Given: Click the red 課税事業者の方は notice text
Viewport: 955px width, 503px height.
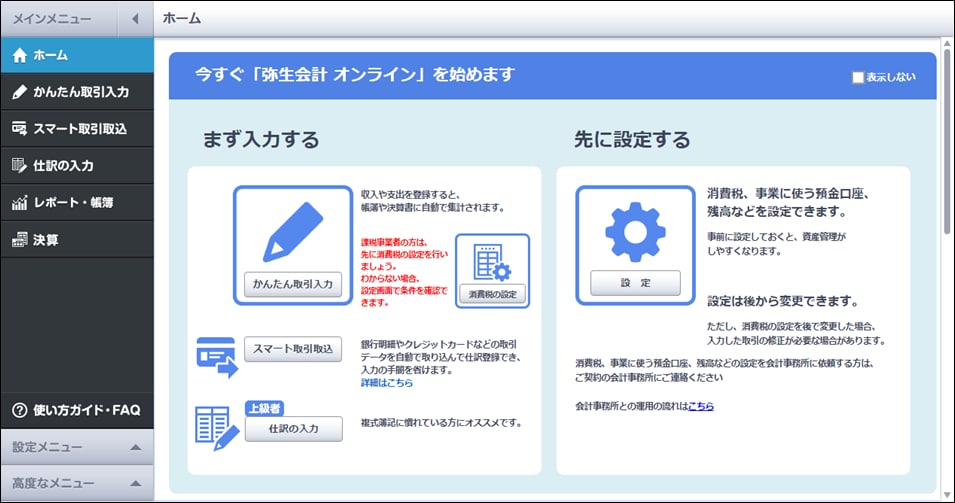Looking at the screenshot, I should coord(404,272).
